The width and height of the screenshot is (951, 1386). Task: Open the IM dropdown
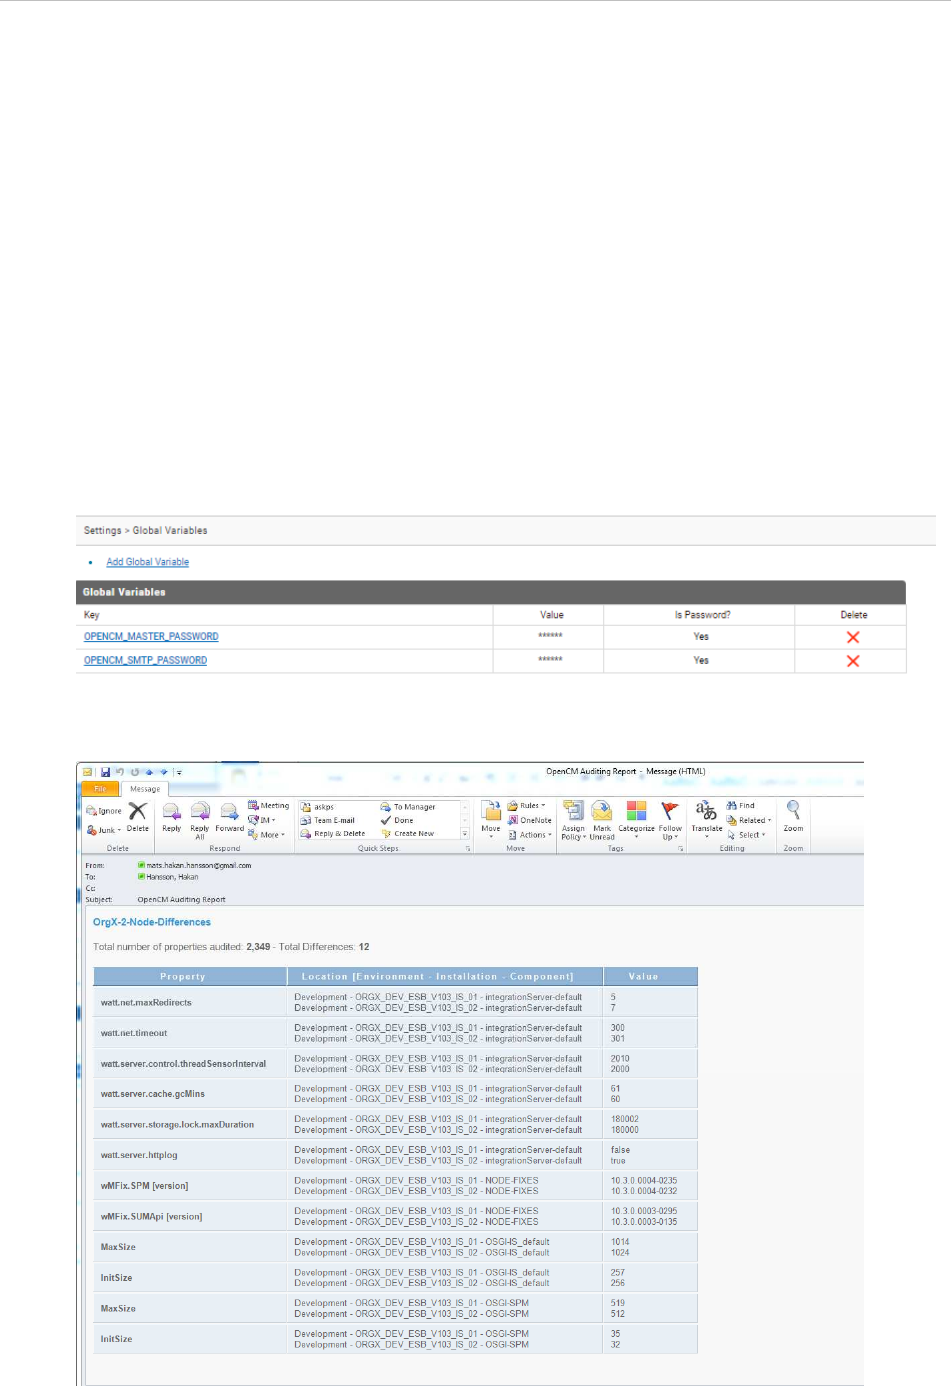point(263,820)
